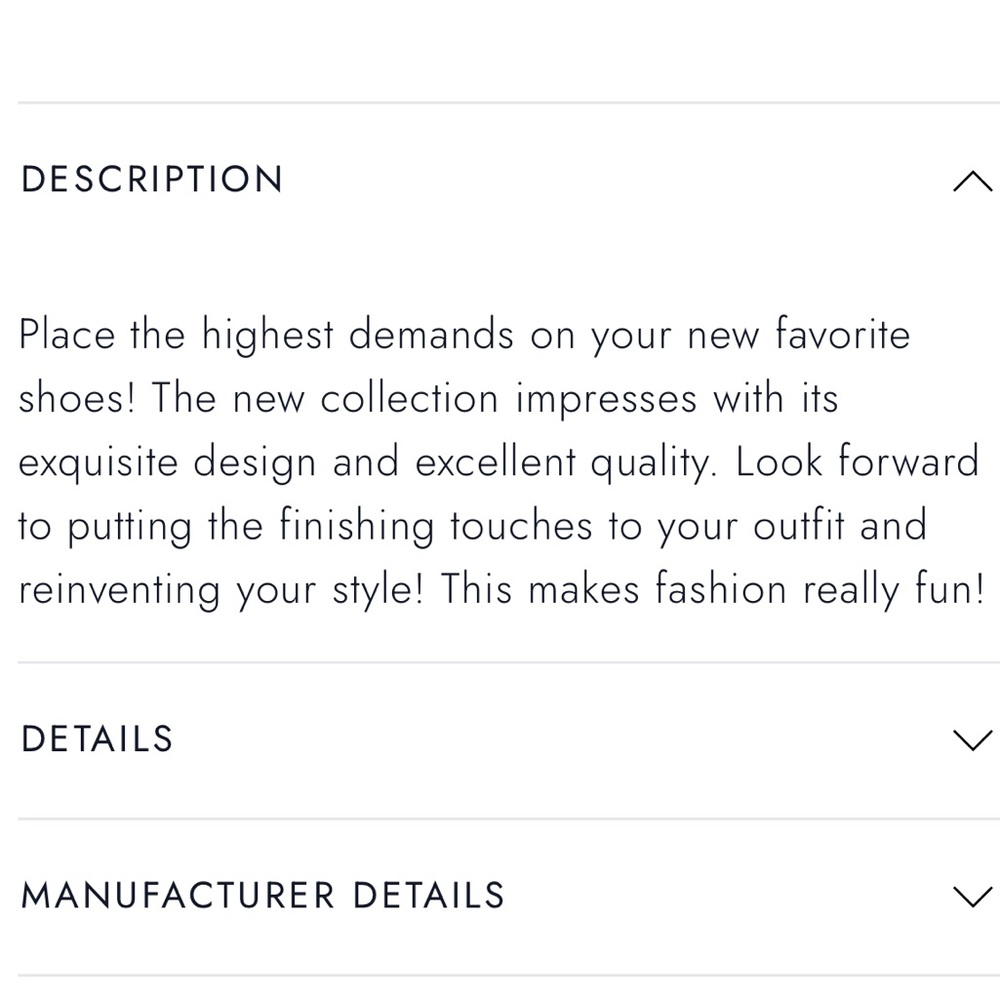
Task: Open Manufacturer Details via its chevron arrow
Action: pos(973,896)
